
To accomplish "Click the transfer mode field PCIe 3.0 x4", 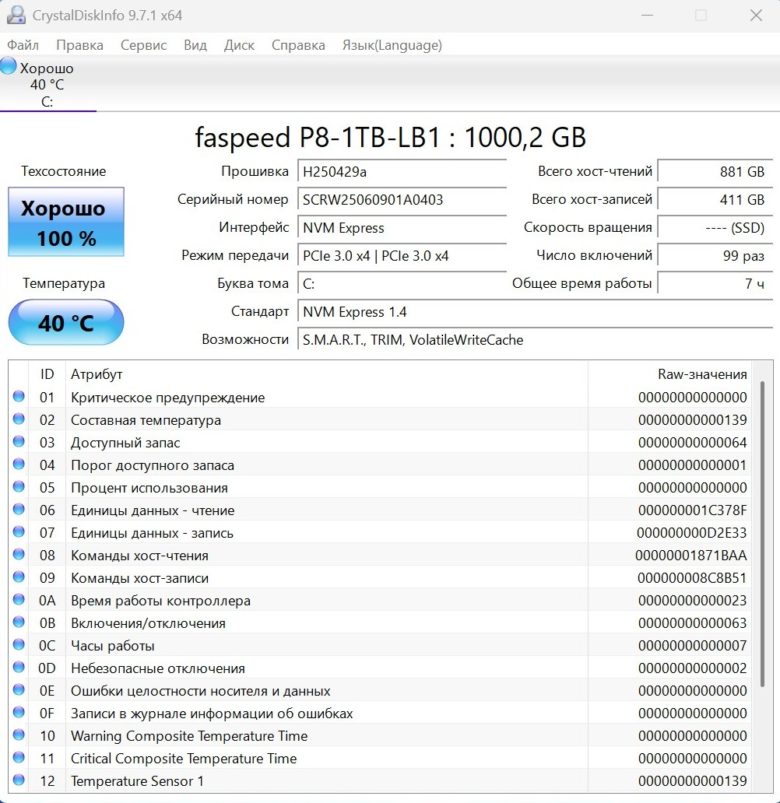I will 402,256.
